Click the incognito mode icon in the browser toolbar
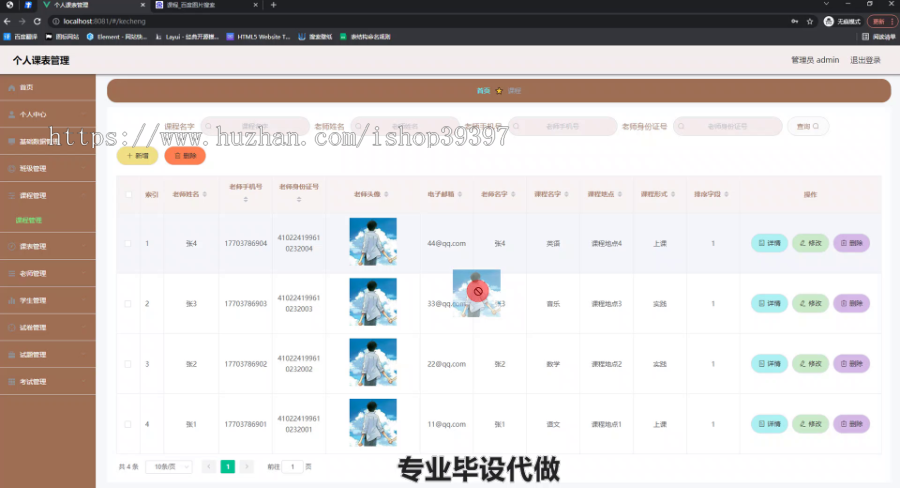Image resolution: width=900 pixels, height=488 pixels. tap(828, 21)
